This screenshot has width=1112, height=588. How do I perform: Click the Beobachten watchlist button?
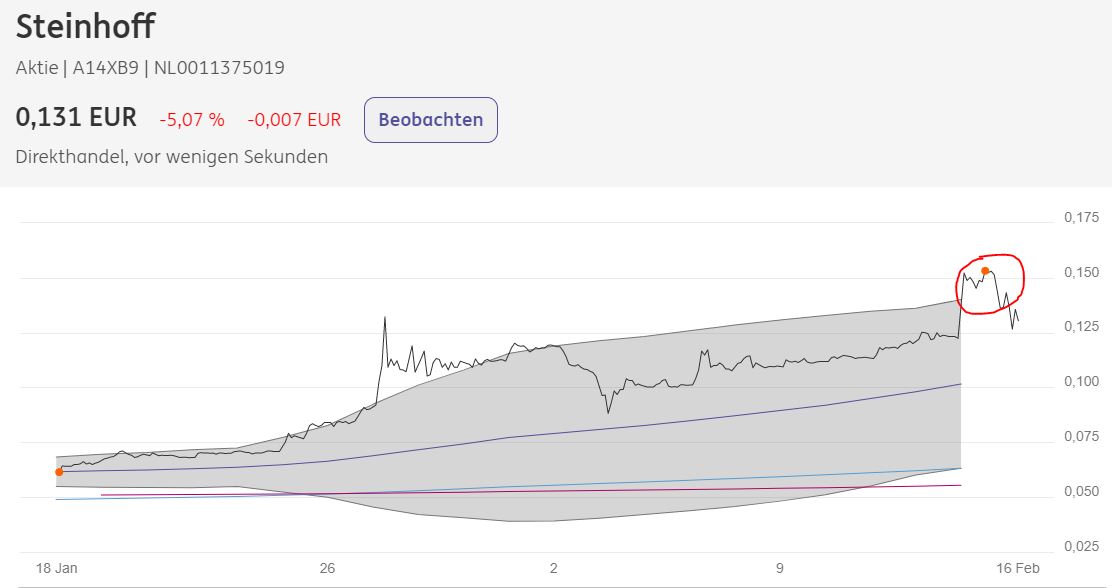coord(430,119)
